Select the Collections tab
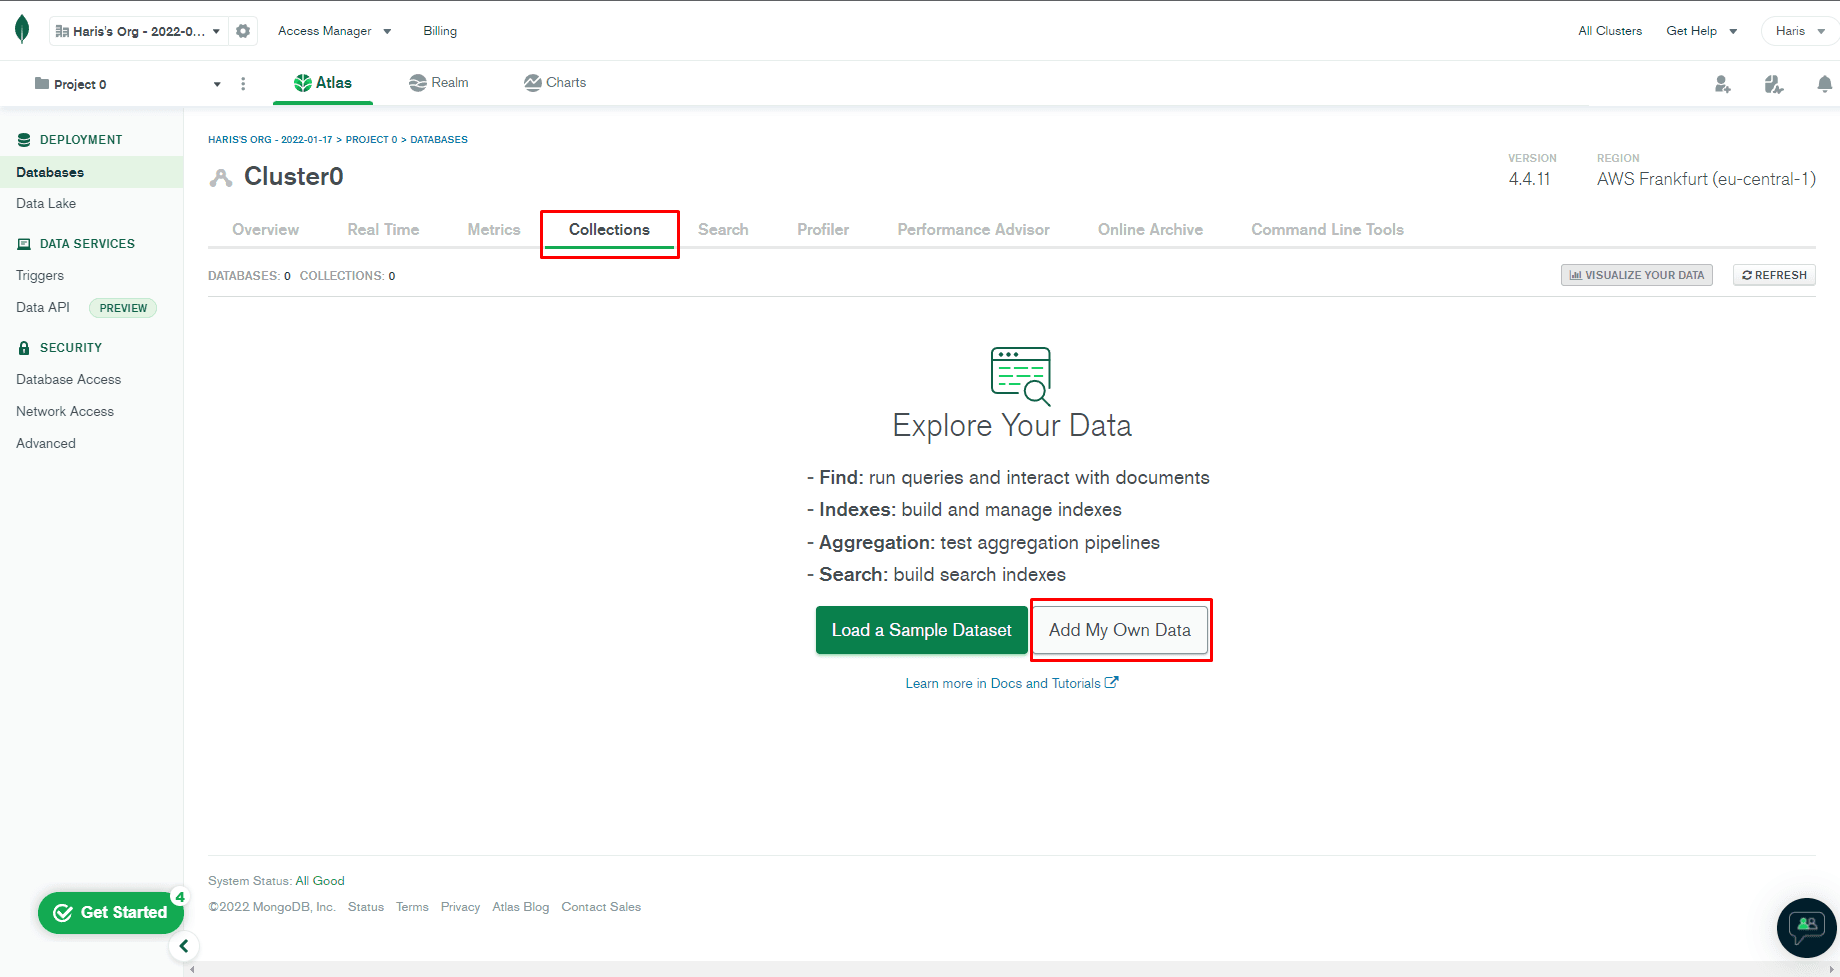The image size is (1840, 977). pos(609,230)
